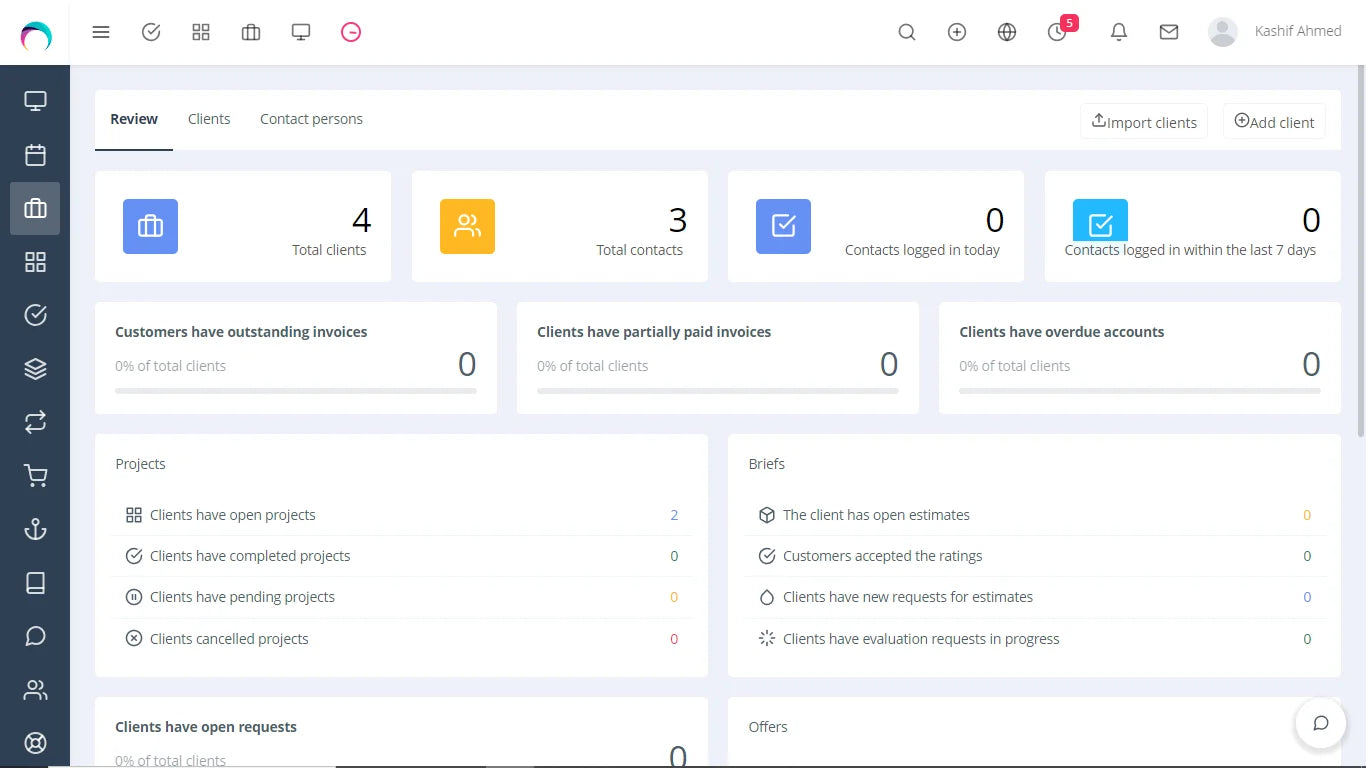
Task: Open the hamburger menu in top bar
Action: pos(101,32)
